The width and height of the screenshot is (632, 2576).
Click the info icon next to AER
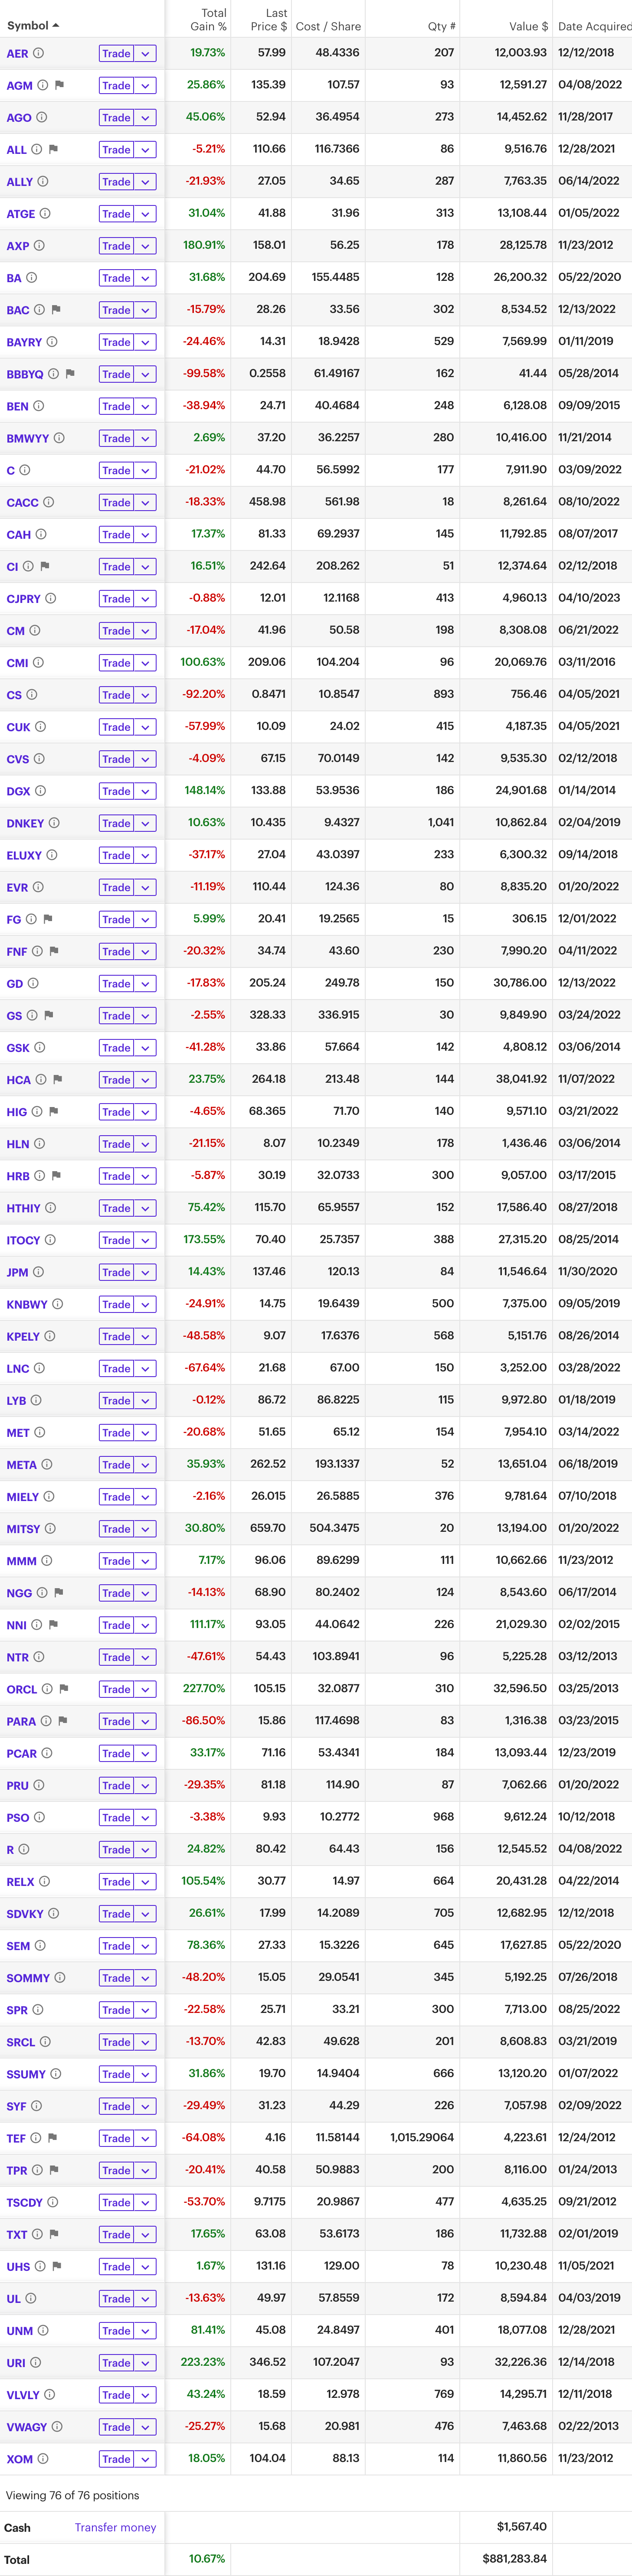[x=39, y=53]
